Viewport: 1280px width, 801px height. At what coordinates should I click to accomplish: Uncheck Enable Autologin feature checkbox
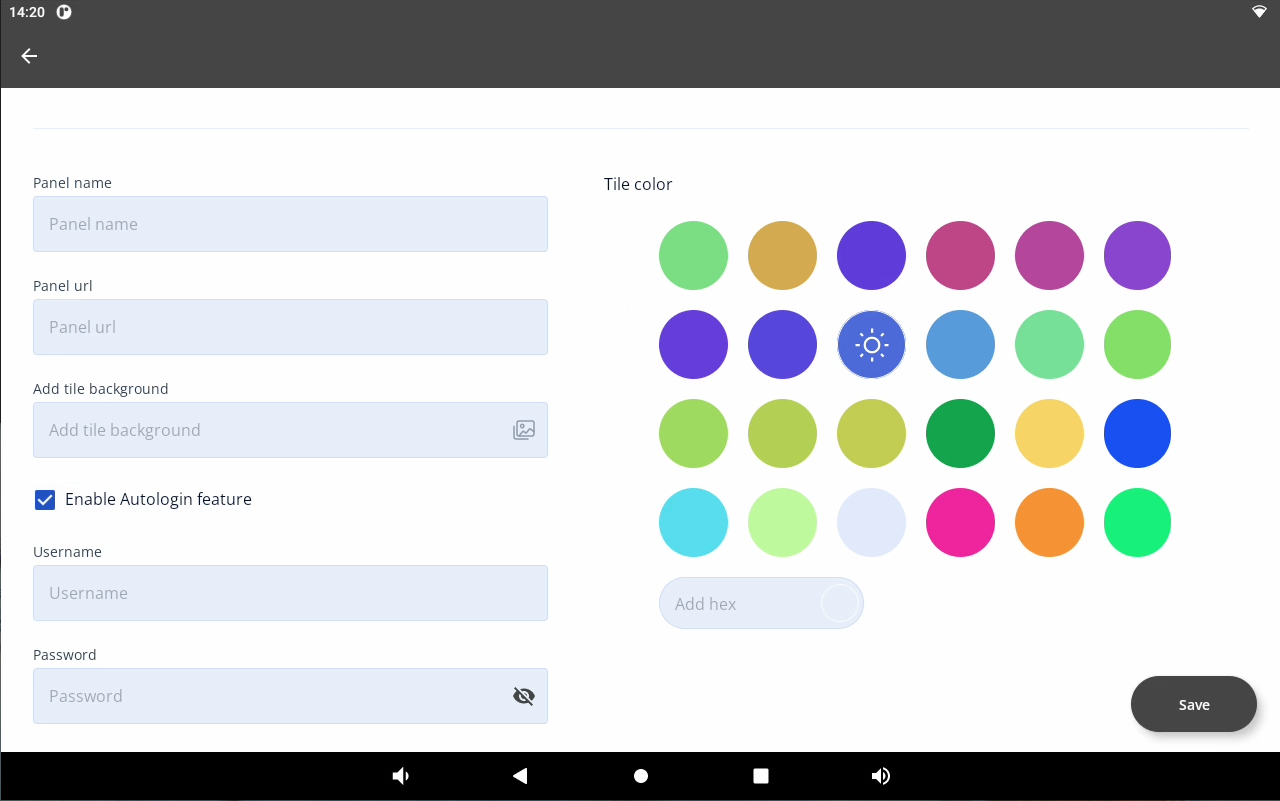[45, 500]
